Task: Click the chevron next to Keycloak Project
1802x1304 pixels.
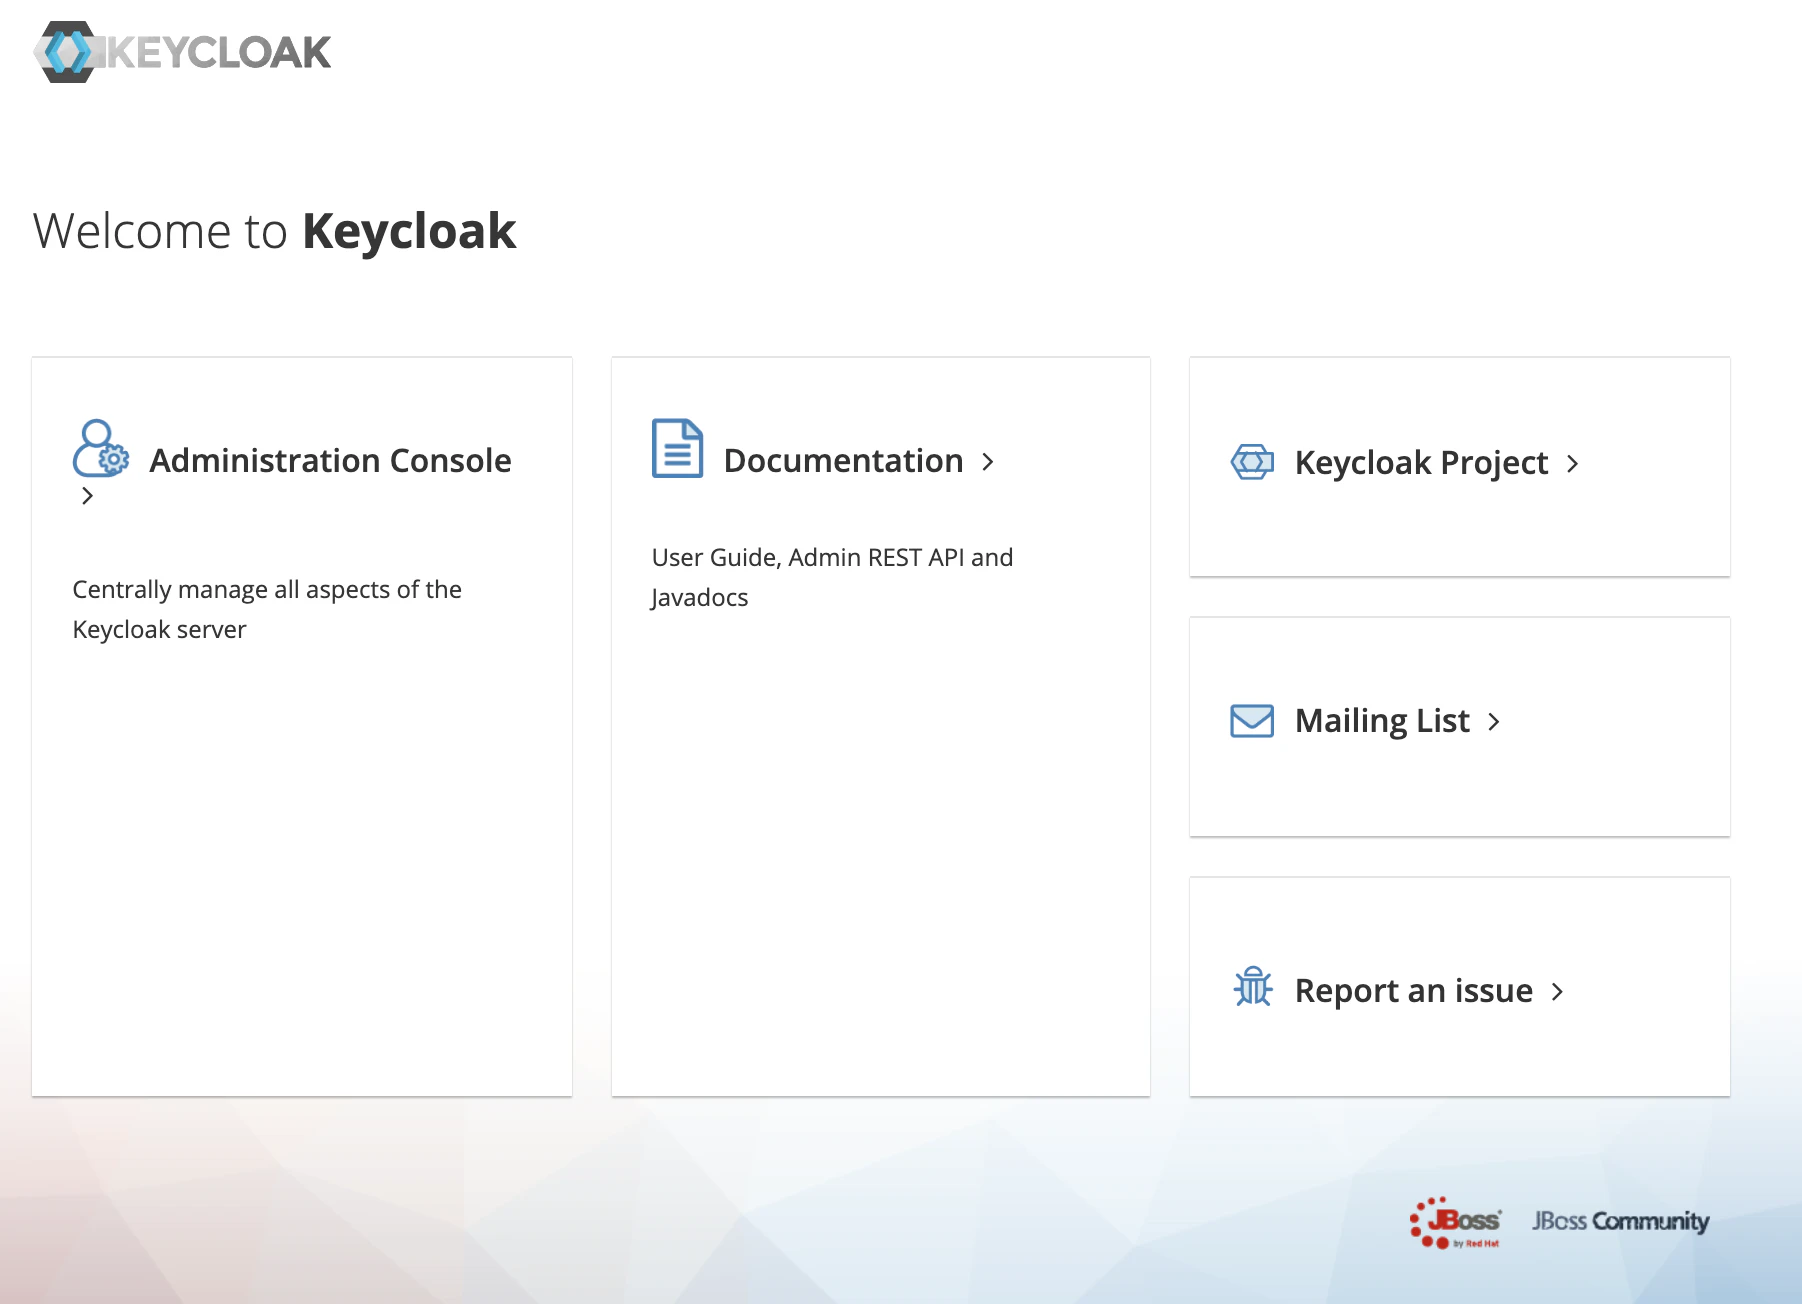Action: 1572,464
